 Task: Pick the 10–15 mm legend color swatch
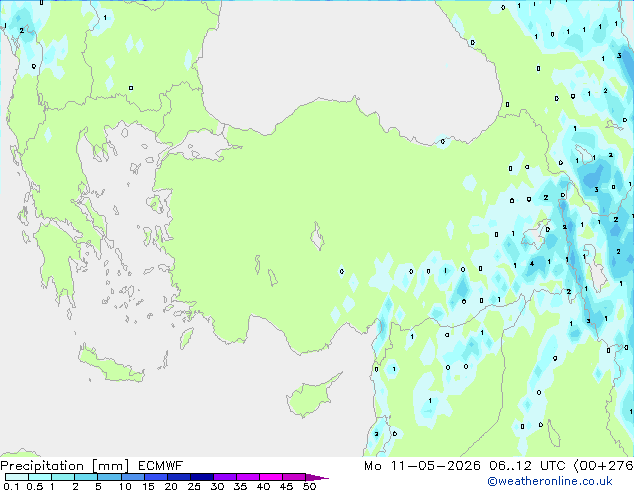pyautogui.click(x=132, y=477)
